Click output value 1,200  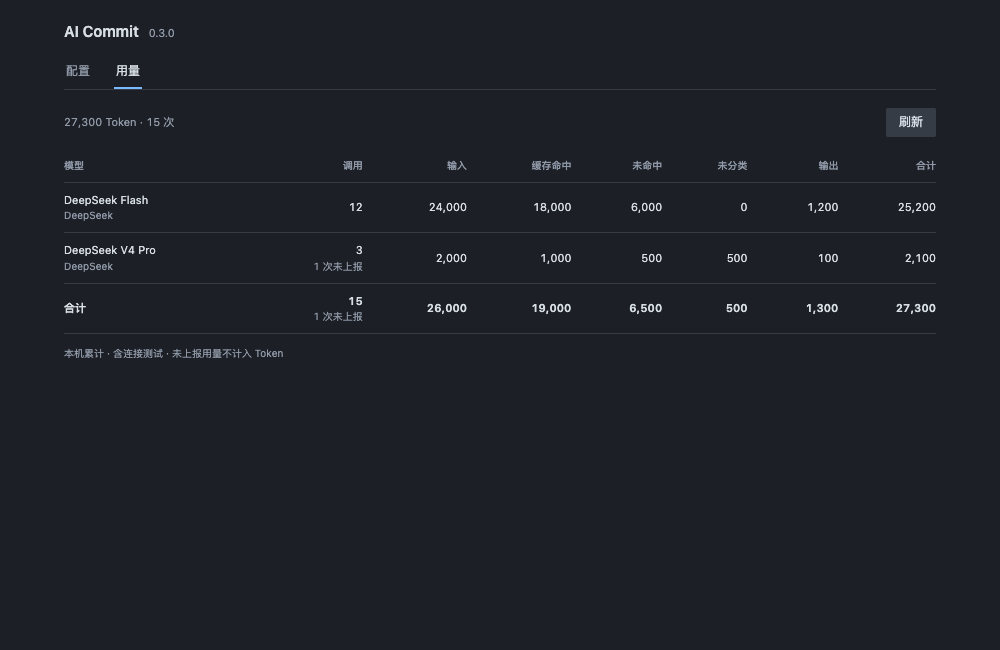tap(823, 207)
